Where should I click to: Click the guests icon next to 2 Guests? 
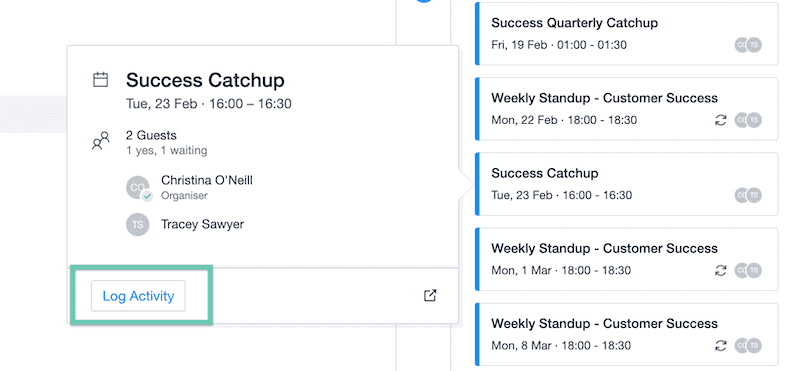[x=101, y=140]
